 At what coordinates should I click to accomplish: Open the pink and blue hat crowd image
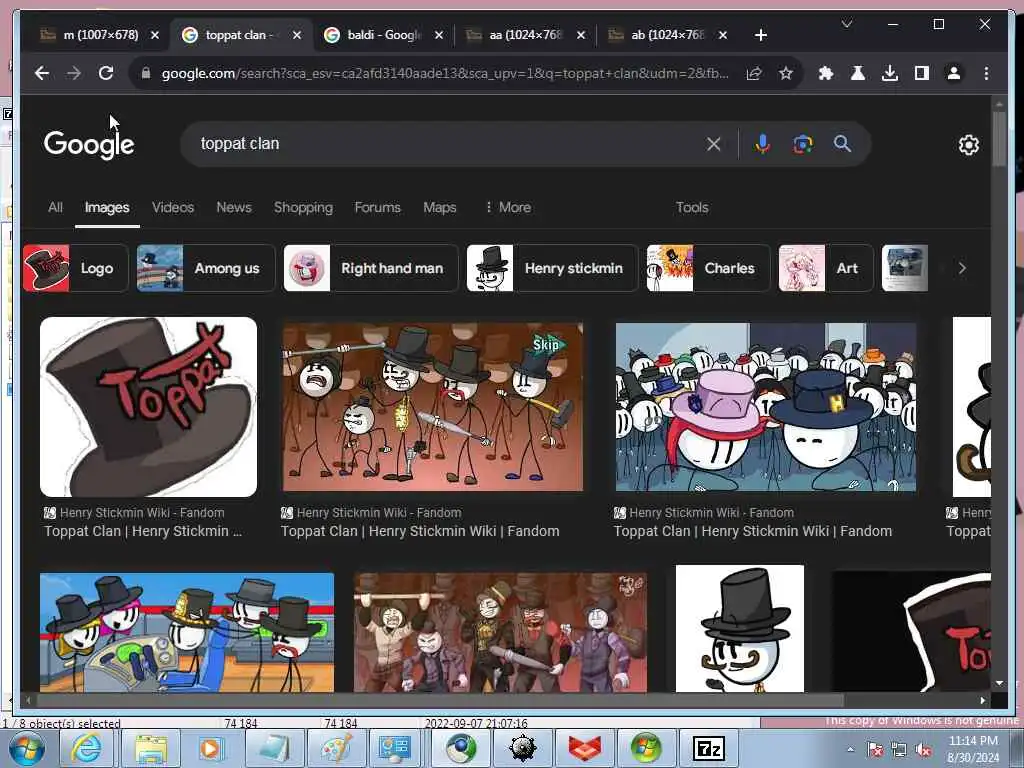click(x=765, y=407)
